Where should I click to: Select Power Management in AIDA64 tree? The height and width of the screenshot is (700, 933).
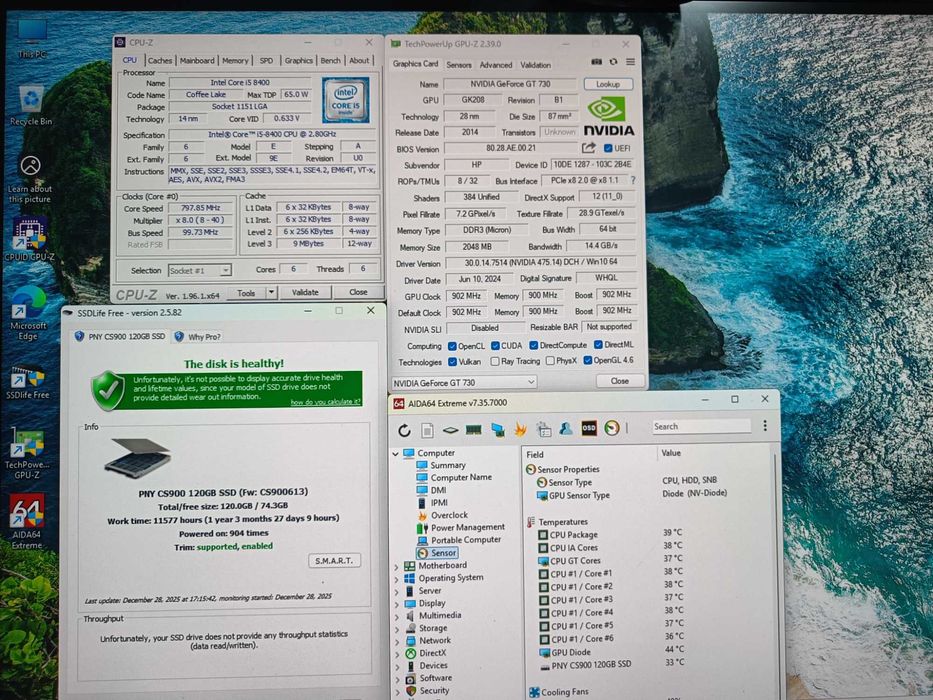point(461,527)
